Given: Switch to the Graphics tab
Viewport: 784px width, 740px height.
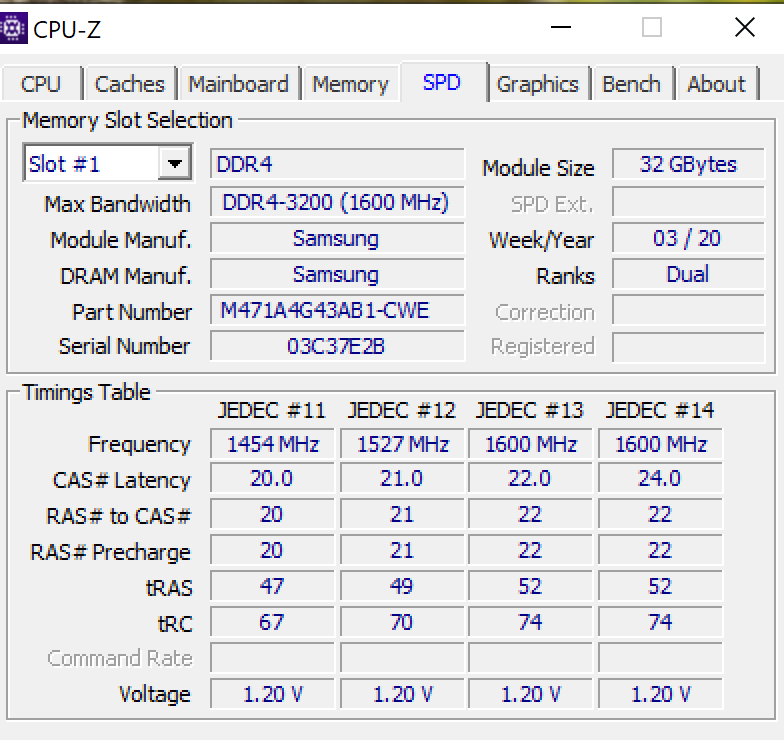Looking at the screenshot, I should tap(538, 84).
